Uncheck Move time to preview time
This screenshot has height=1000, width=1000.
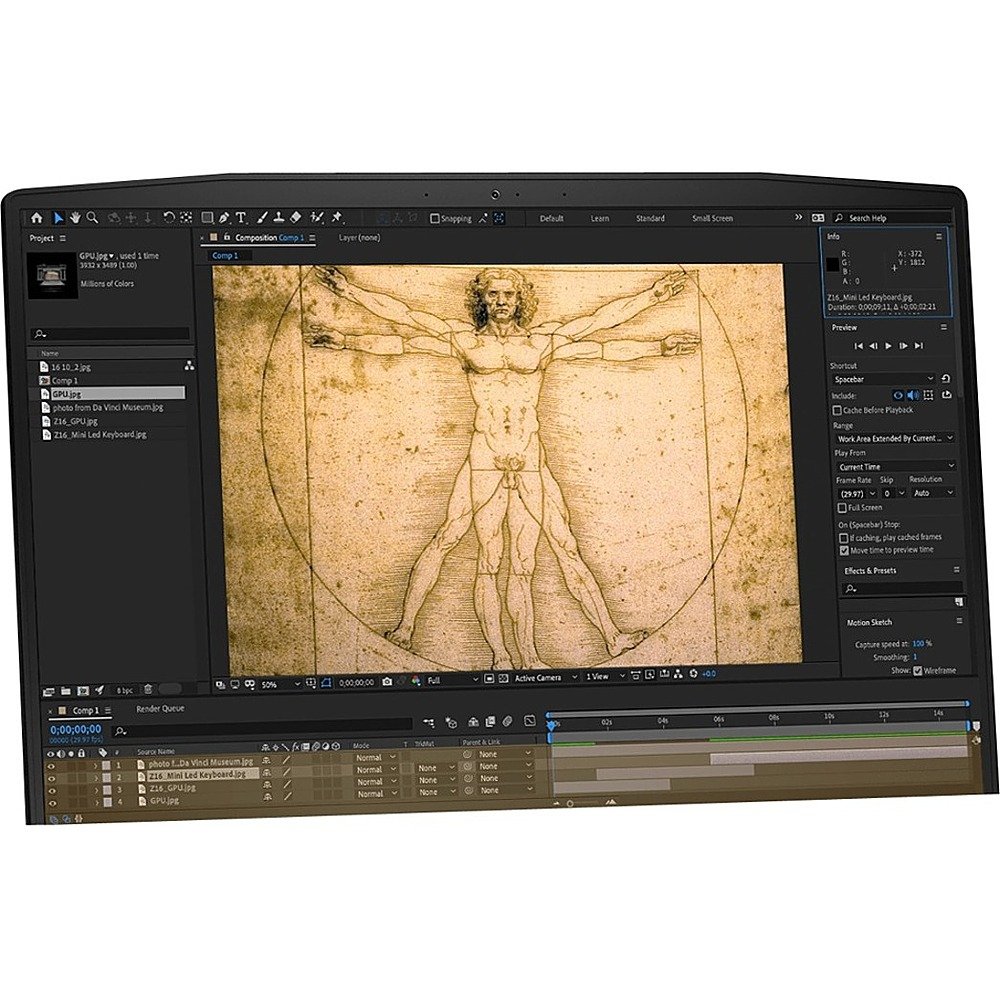click(844, 550)
